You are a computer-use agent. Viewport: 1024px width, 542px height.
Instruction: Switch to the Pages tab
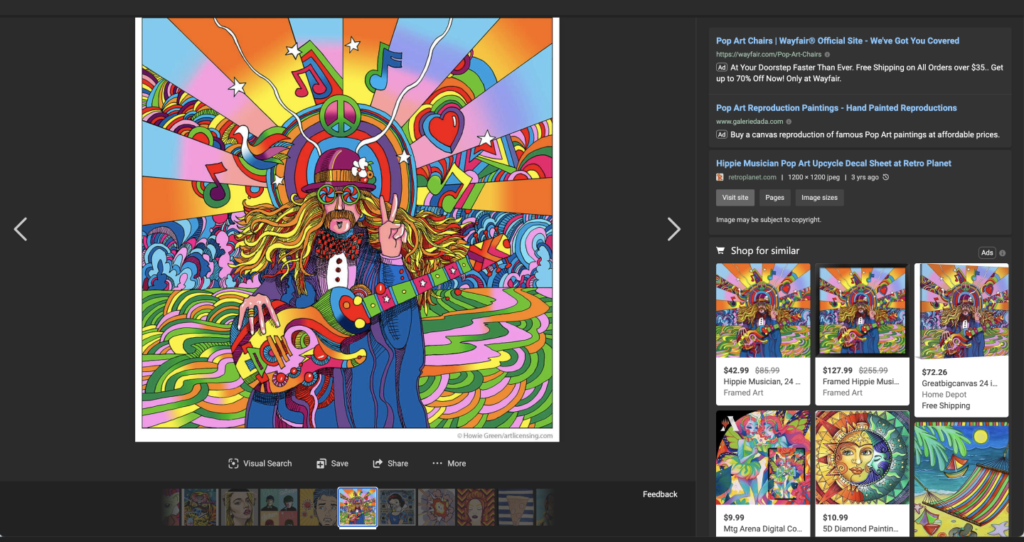pyautogui.click(x=775, y=198)
